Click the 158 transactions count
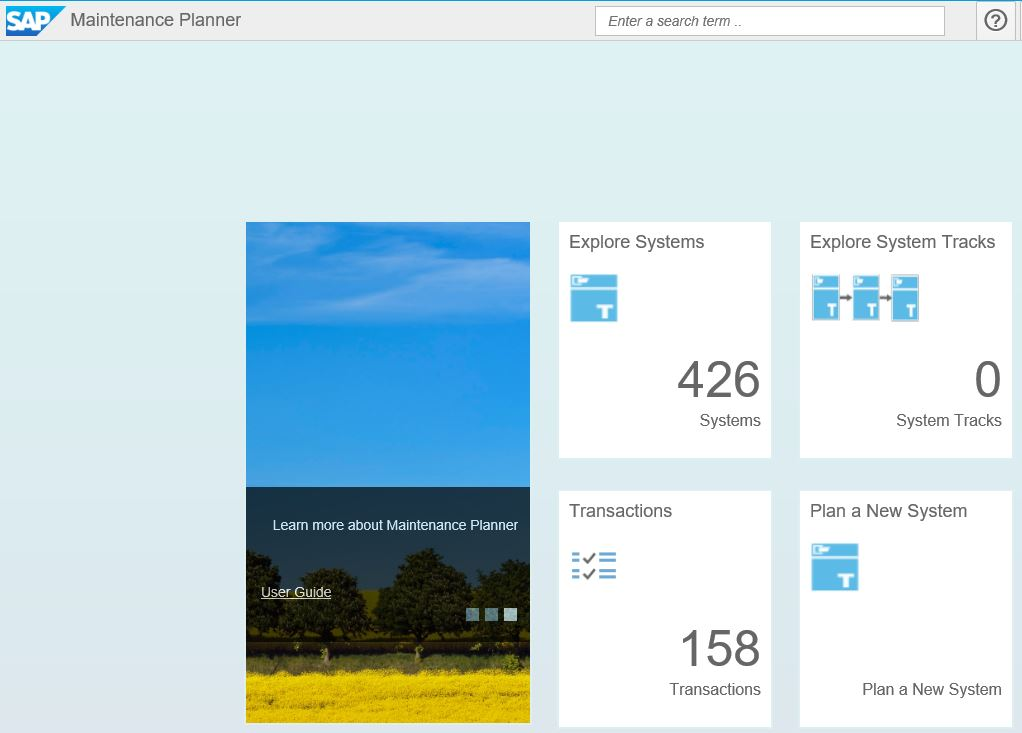Image resolution: width=1022 pixels, height=733 pixels. (720, 648)
